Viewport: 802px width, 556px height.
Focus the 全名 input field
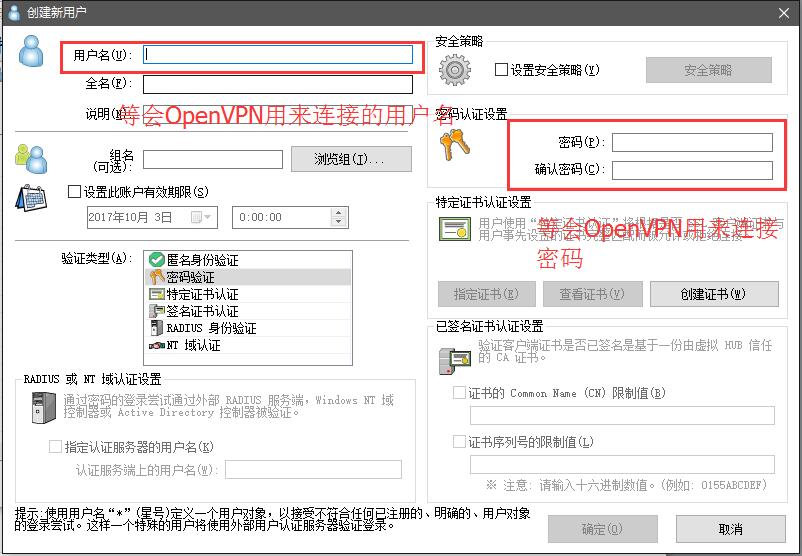tap(278, 84)
